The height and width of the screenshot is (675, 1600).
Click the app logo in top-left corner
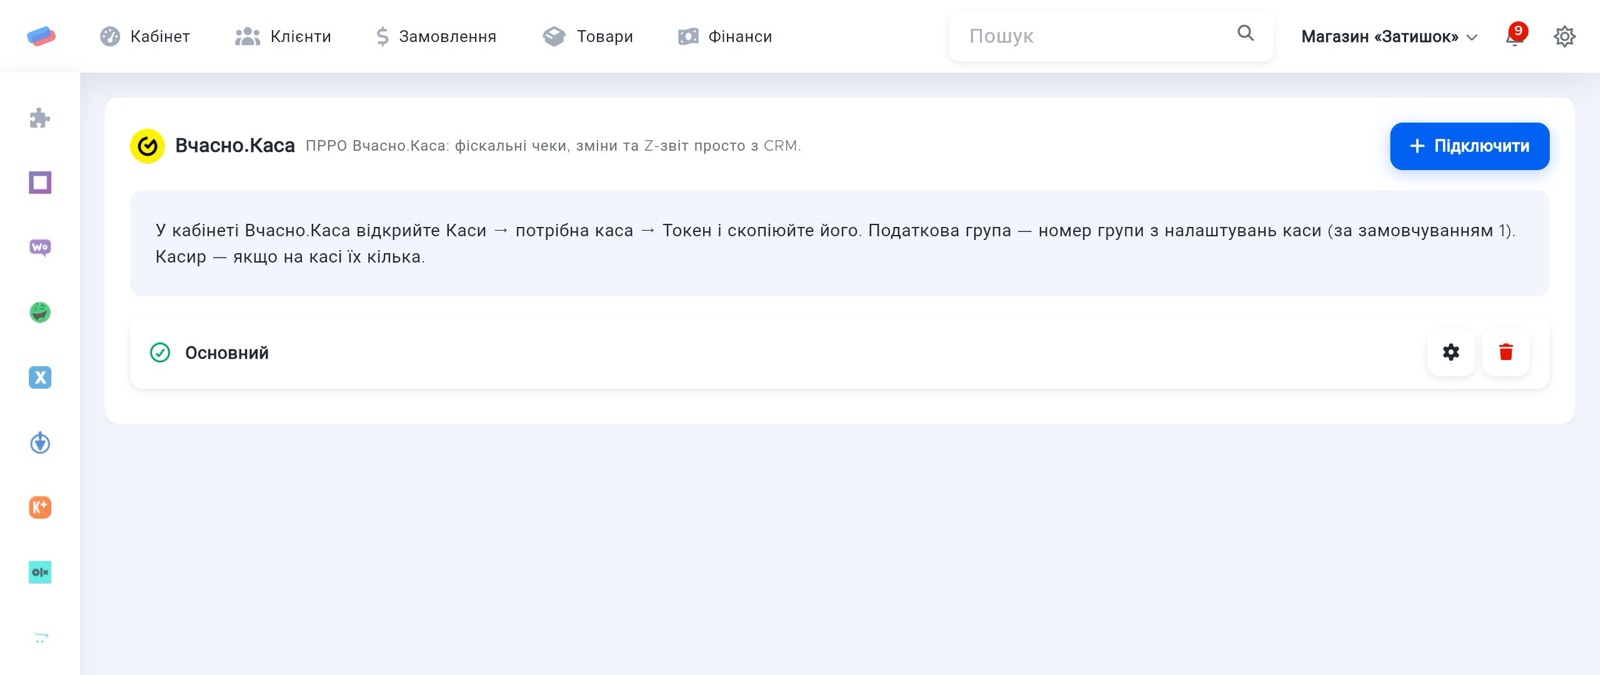pos(41,36)
